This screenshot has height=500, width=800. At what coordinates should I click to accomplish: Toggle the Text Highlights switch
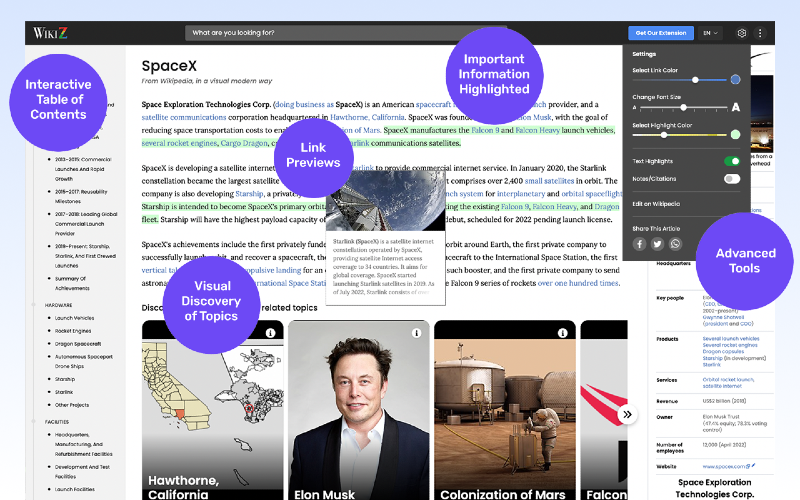point(732,161)
